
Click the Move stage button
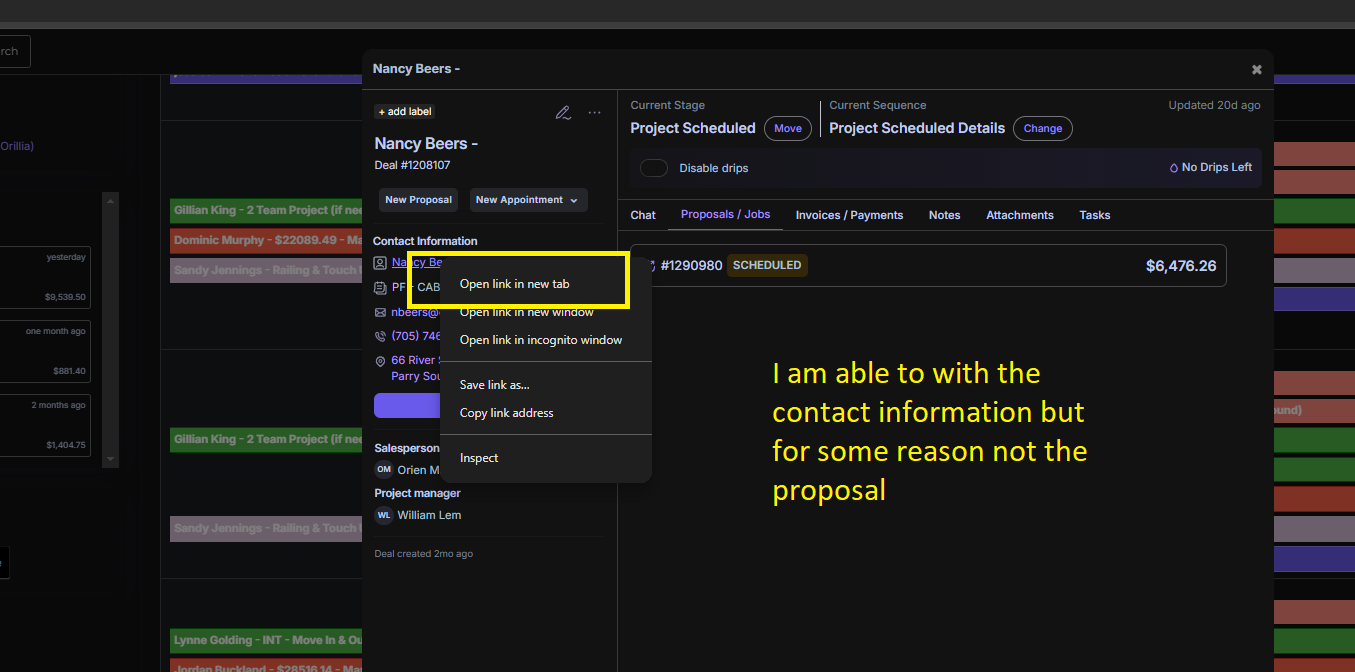pyautogui.click(x=788, y=129)
